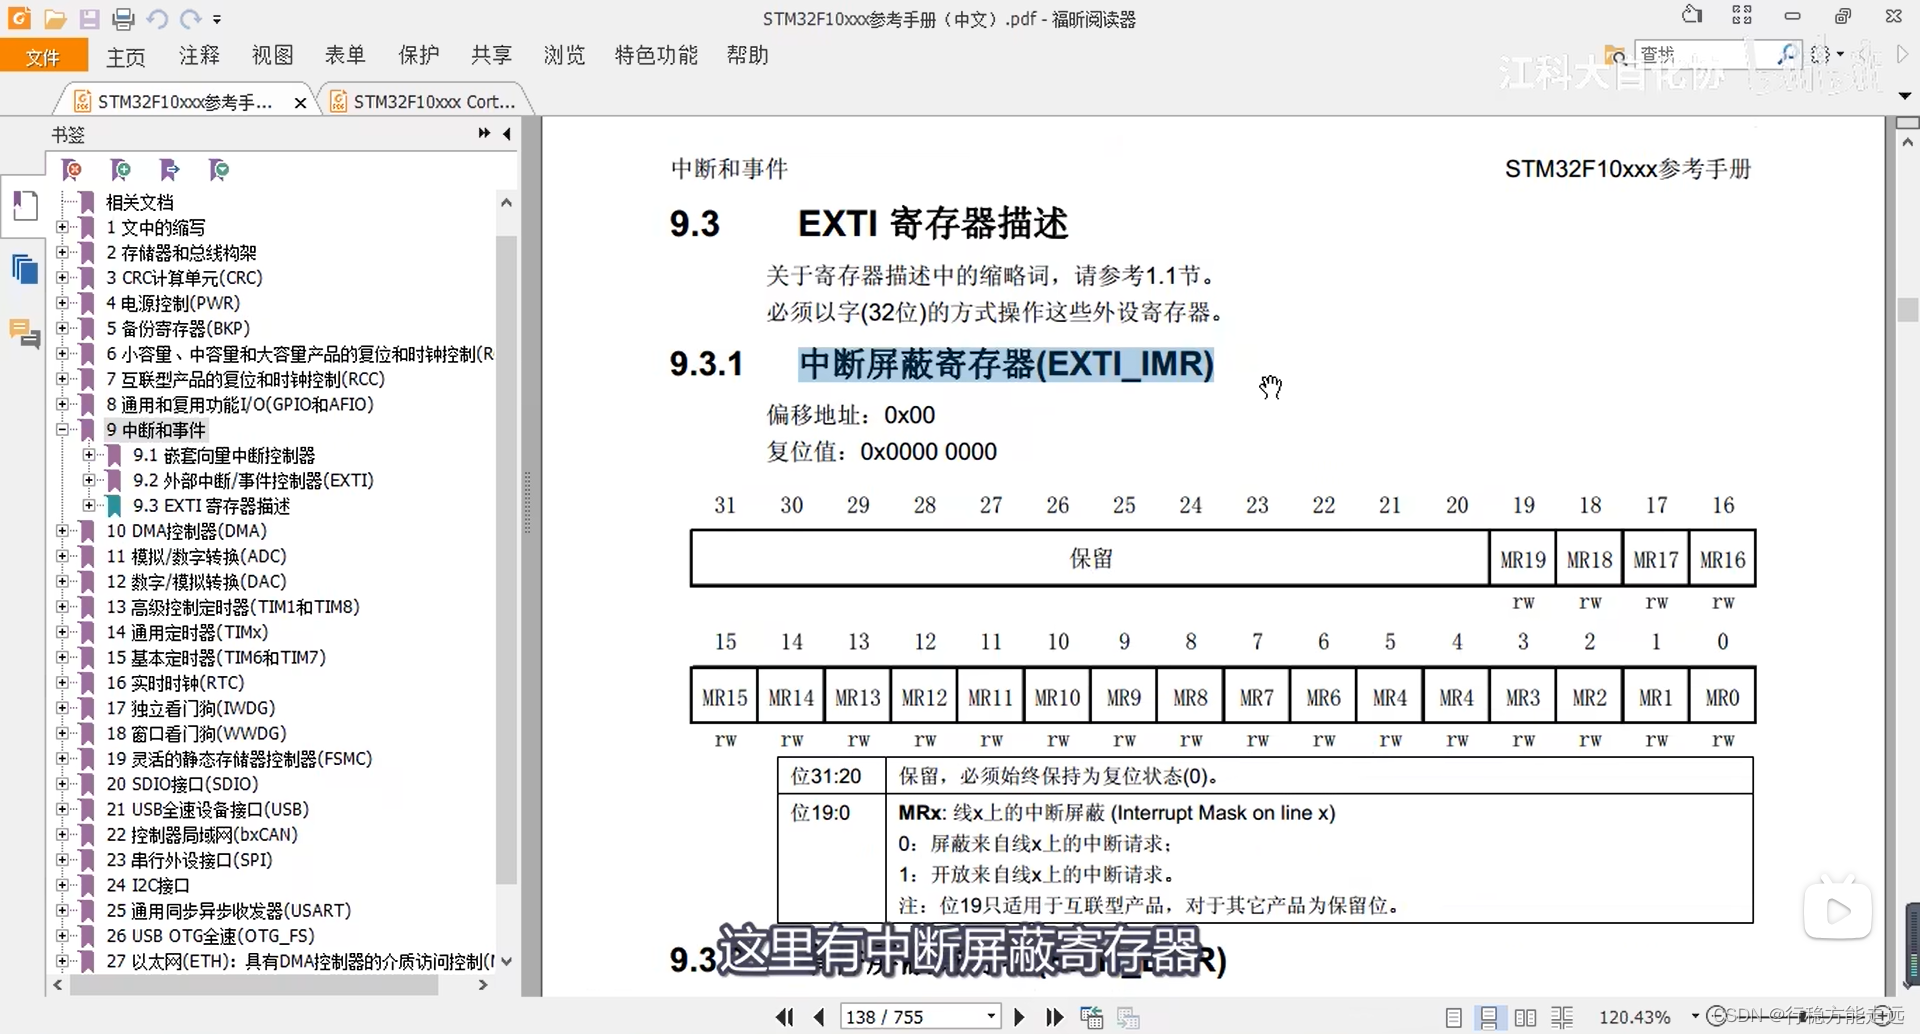Screen dimensions: 1920x1034
Task: Toggle full screen mode icon in title bar
Action: [x=1742, y=15]
